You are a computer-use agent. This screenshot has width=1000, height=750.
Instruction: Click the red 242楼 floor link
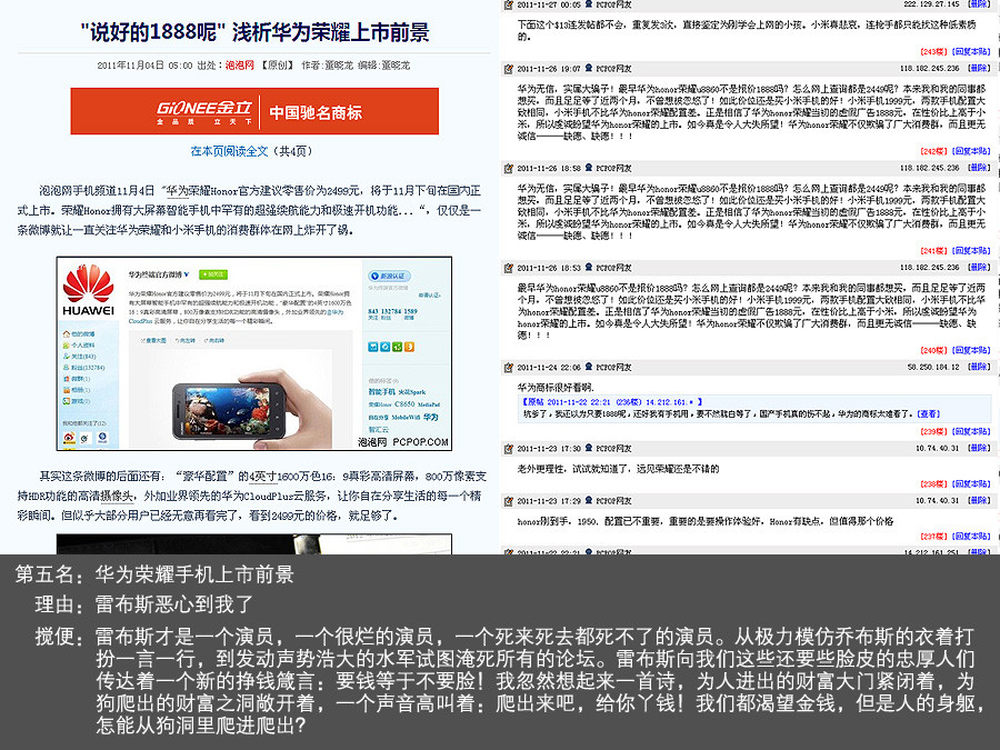934,151
